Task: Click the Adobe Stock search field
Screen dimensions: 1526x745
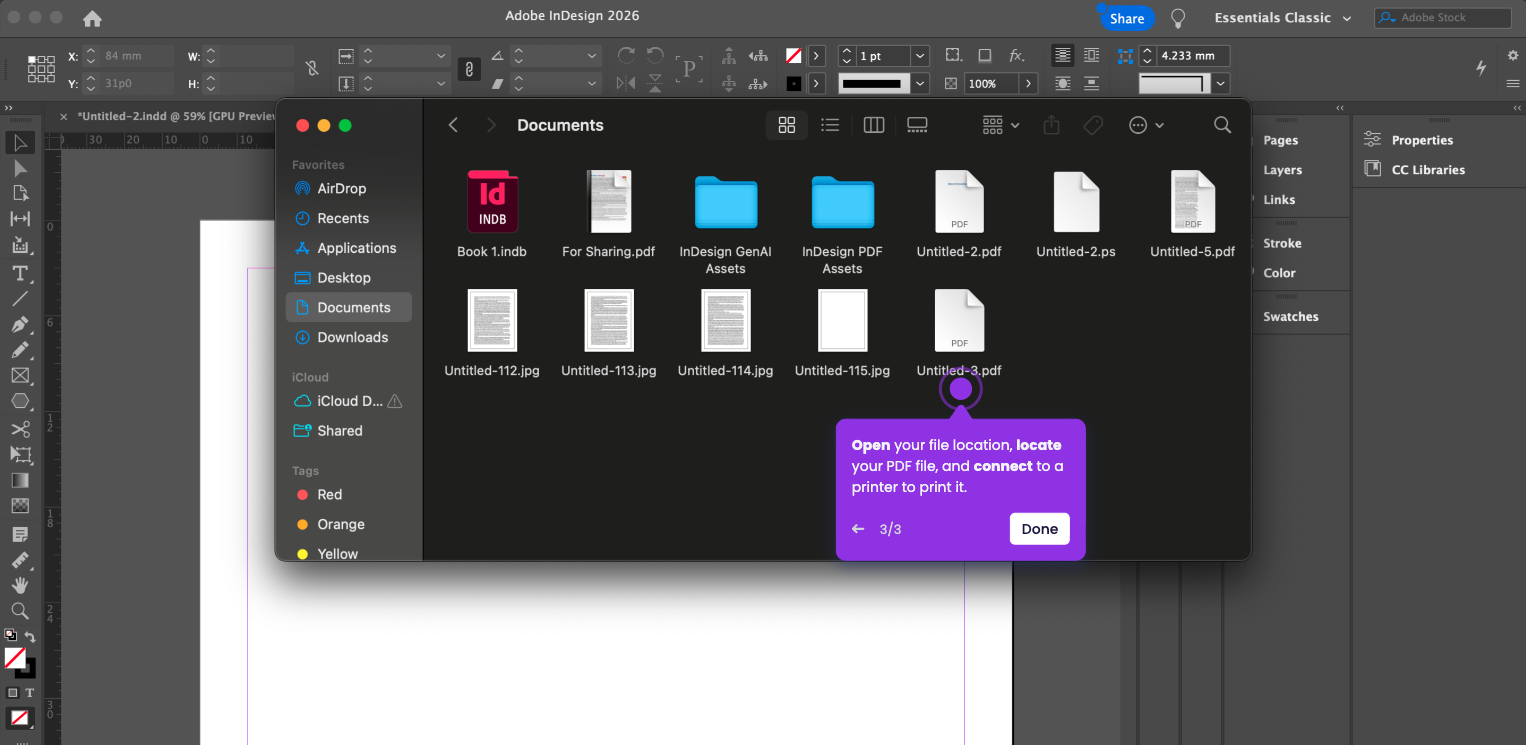Action: point(1443,18)
